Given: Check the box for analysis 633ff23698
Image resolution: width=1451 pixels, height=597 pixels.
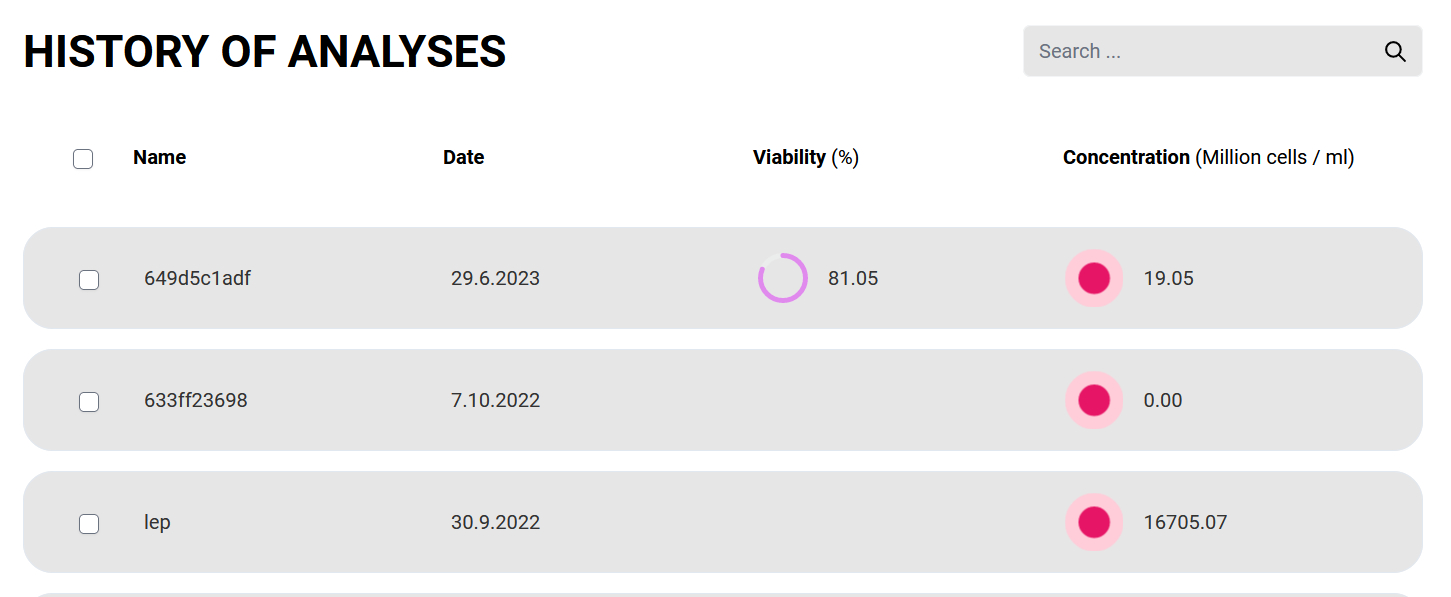Looking at the screenshot, I should [x=89, y=402].
